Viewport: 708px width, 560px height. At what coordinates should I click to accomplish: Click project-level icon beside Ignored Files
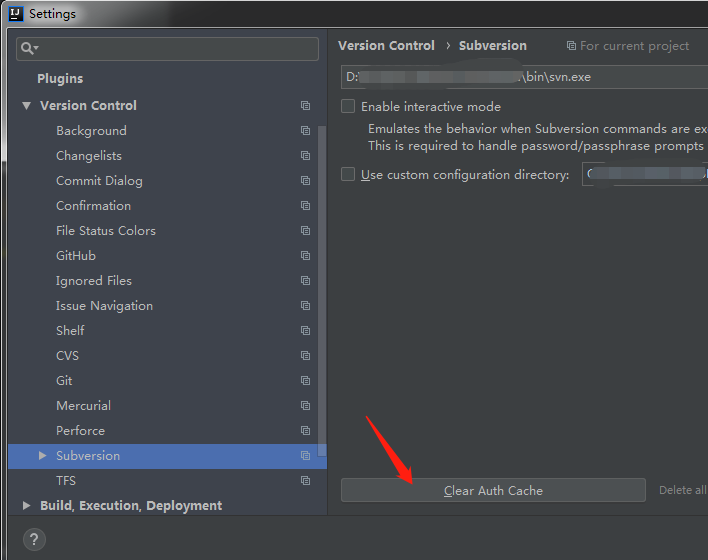click(x=306, y=281)
